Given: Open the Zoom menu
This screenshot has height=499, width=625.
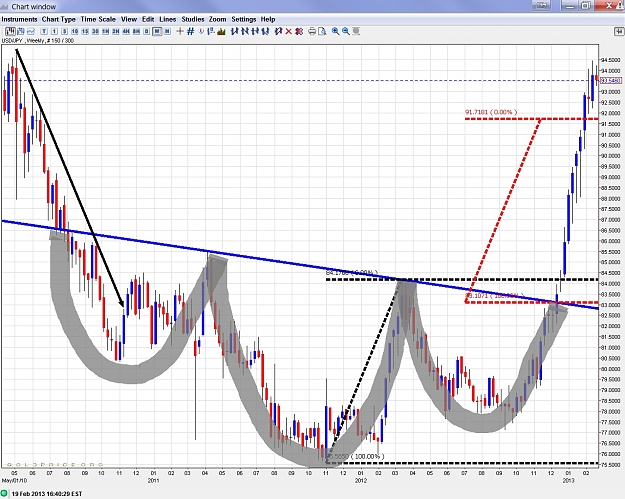Looking at the screenshot, I should (x=218, y=19).
